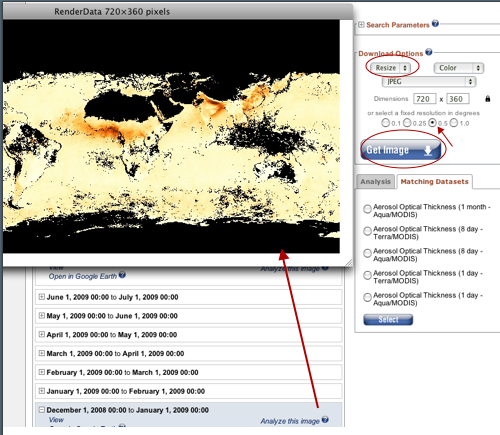Open help icon next to Download Options
The width and height of the screenshot is (500, 435).
(429, 52)
